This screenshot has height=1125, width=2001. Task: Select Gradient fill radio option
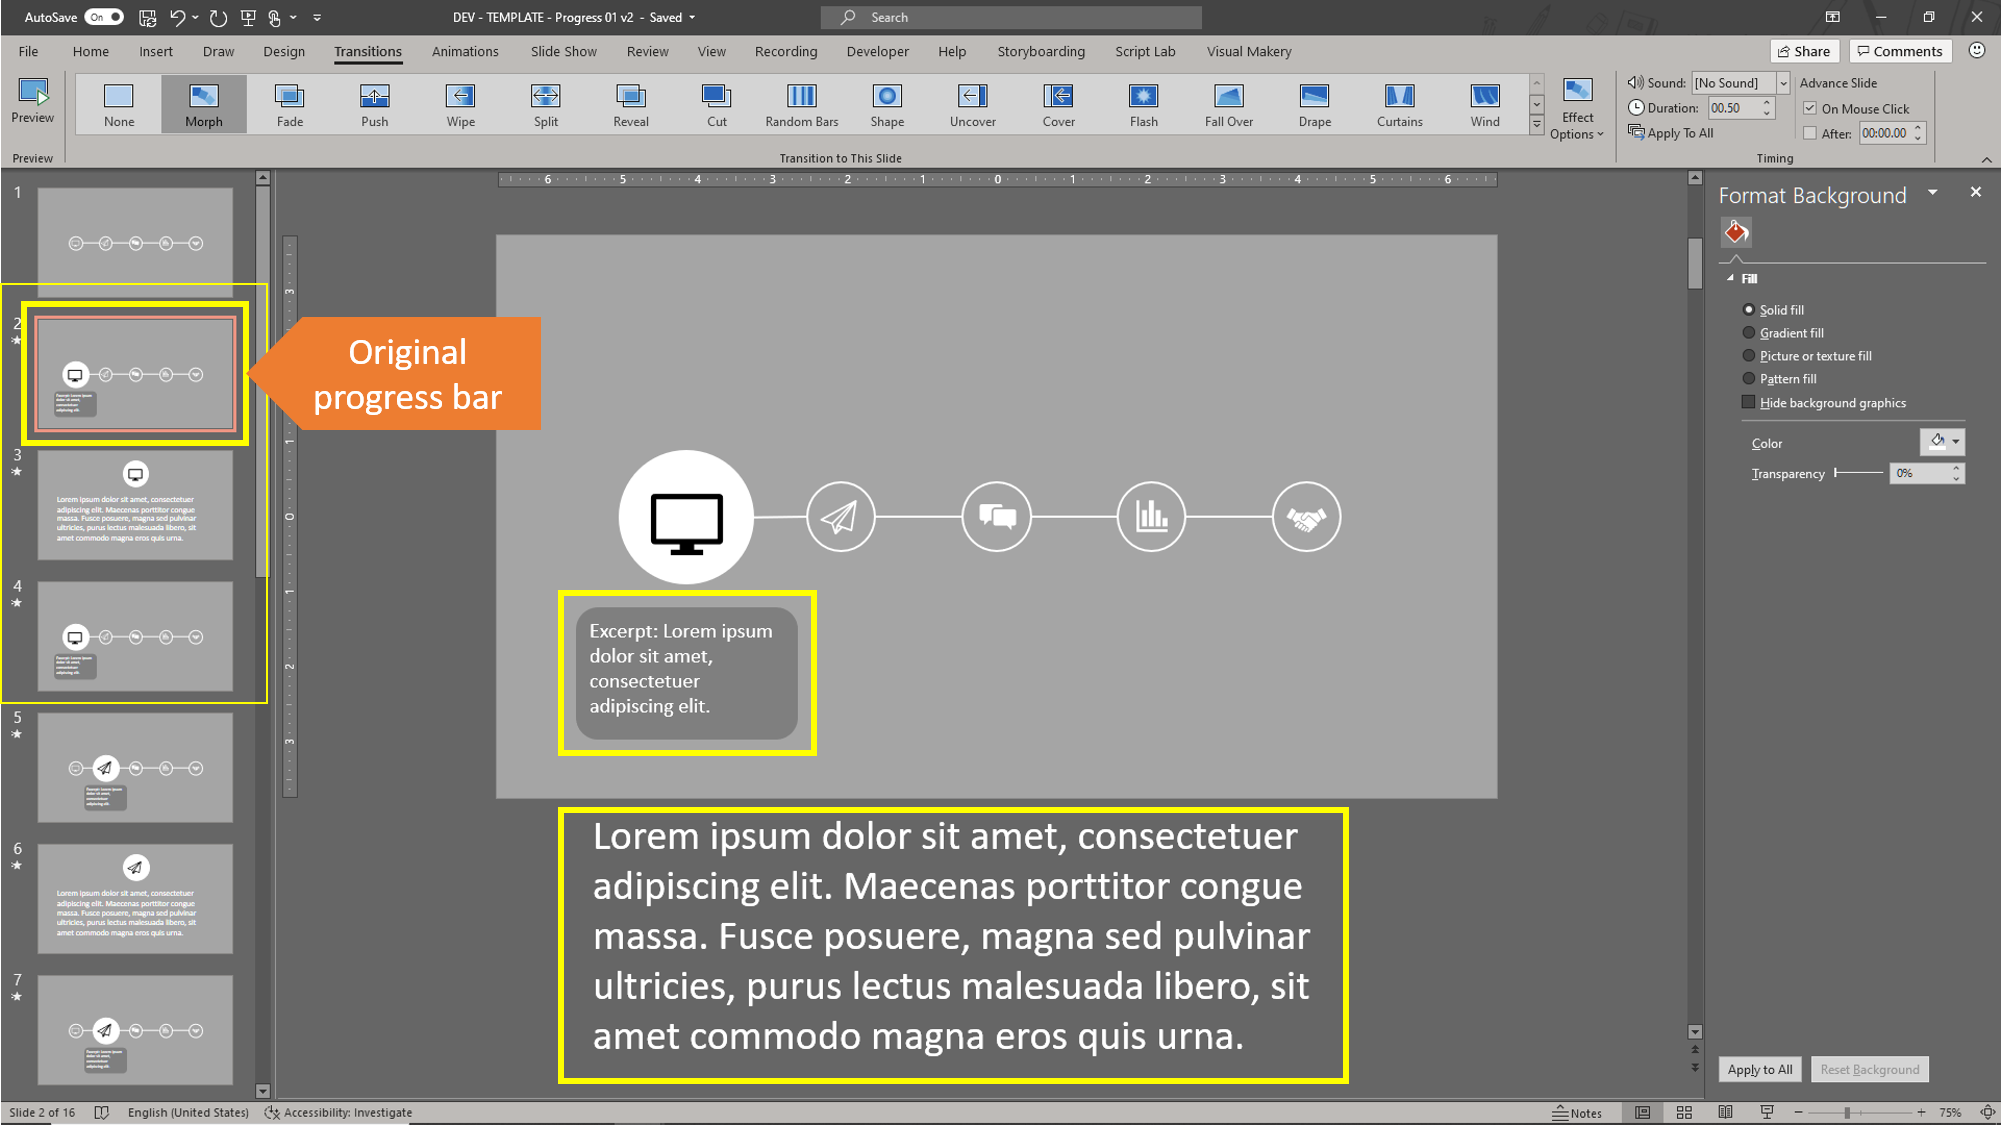[x=1748, y=333]
